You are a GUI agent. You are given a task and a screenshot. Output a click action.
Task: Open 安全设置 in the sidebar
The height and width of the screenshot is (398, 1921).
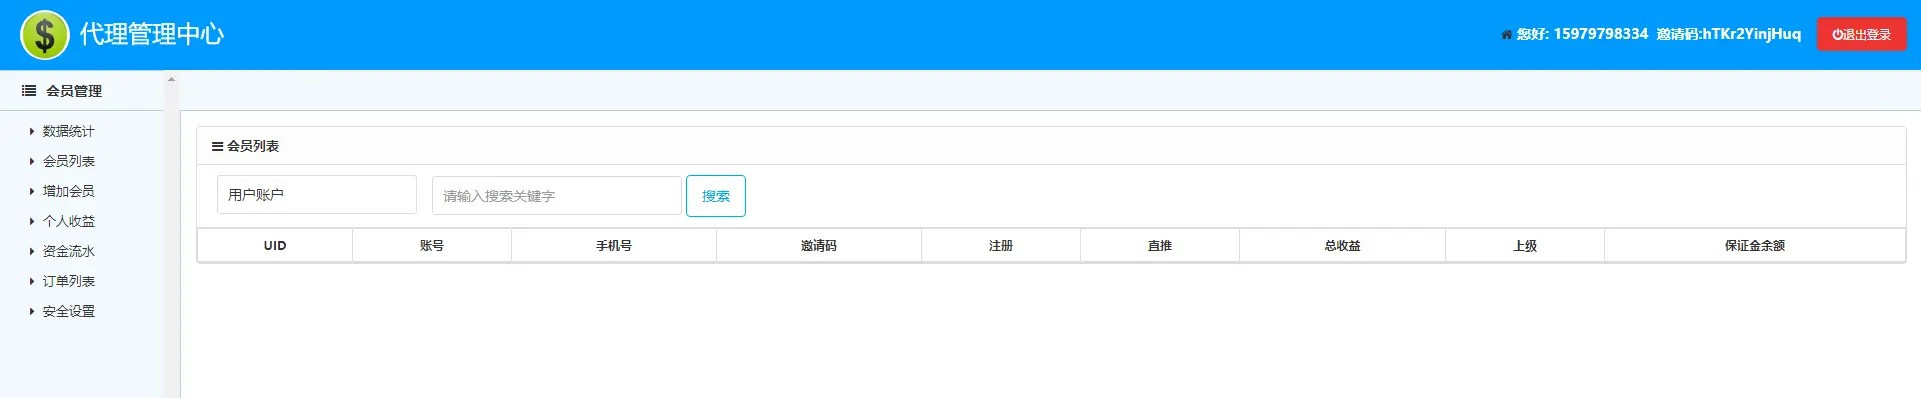(69, 311)
